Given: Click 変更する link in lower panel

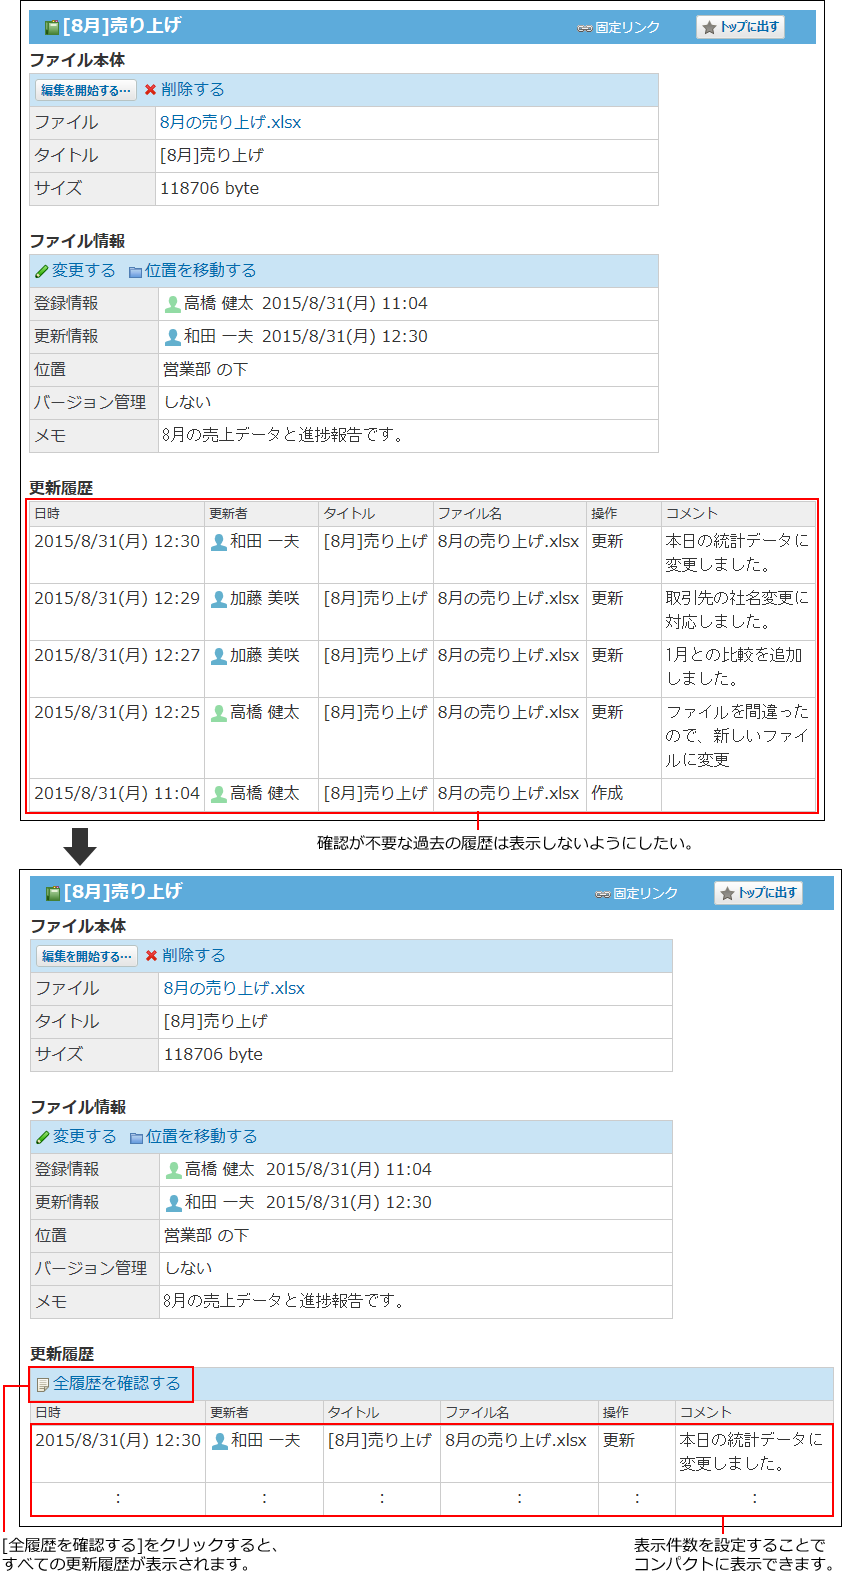Looking at the screenshot, I should (x=85, y=1136).
